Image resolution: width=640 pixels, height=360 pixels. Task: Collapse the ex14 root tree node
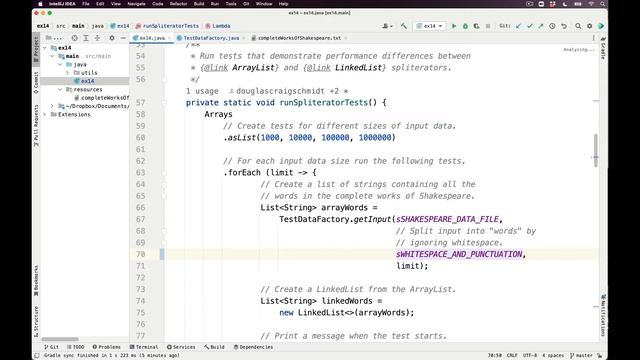pos(45,48)
